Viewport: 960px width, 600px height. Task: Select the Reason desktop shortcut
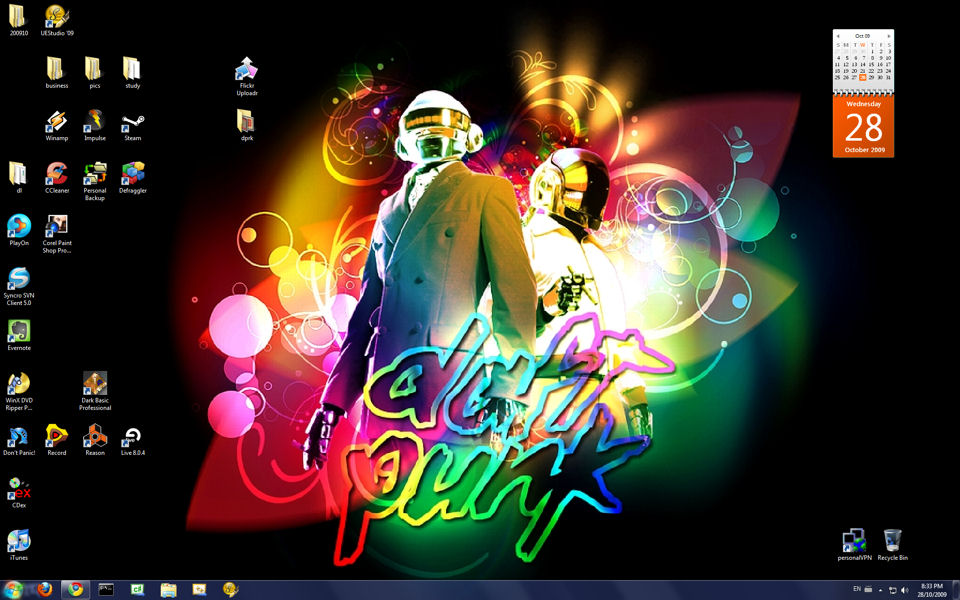pyautogui.click(x=94, y=440)
